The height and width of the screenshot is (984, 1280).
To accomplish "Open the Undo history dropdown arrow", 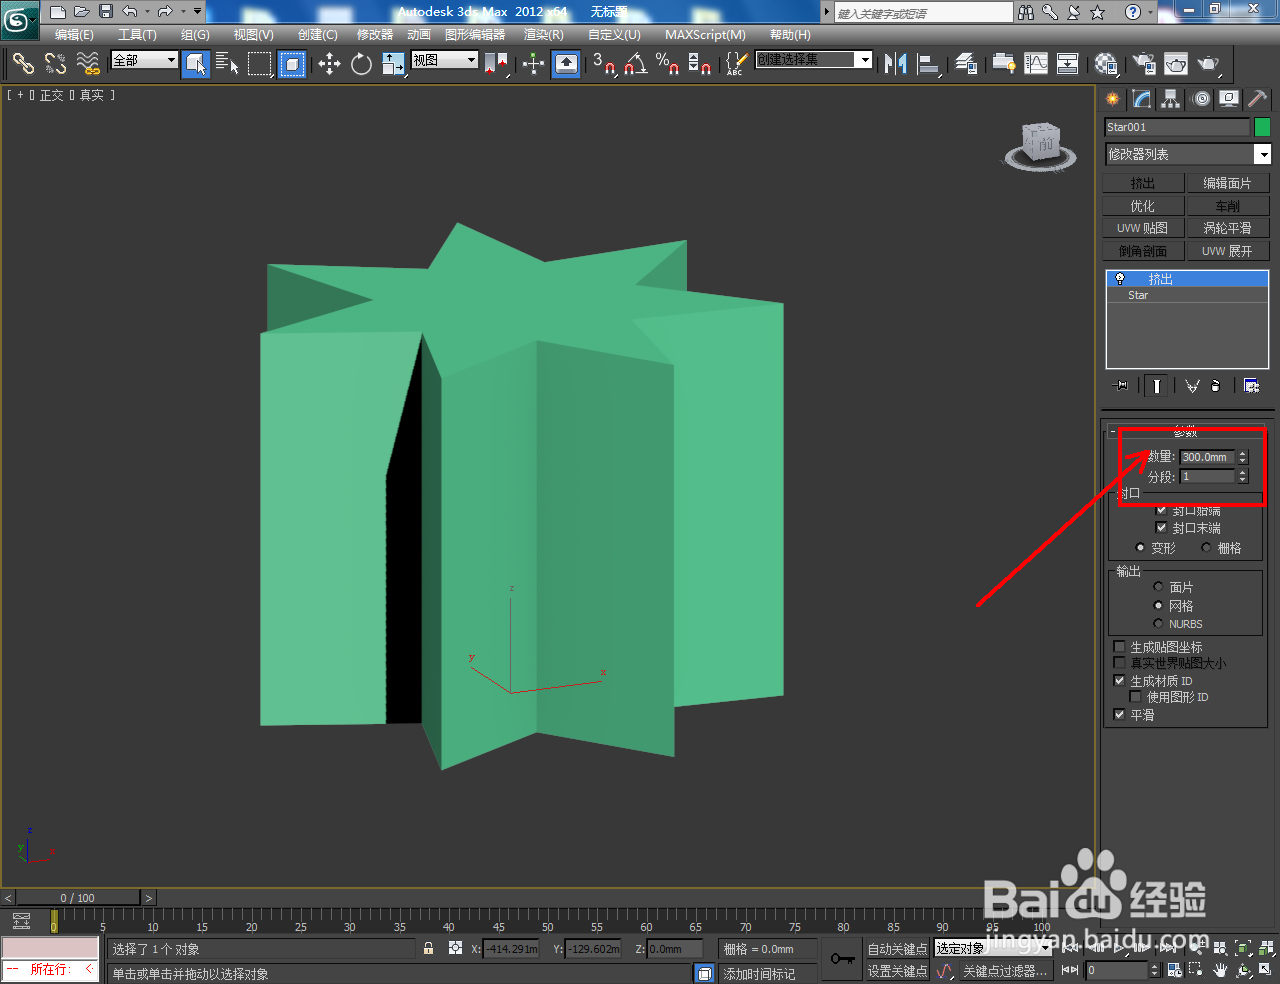I will (x=148, y=12).
